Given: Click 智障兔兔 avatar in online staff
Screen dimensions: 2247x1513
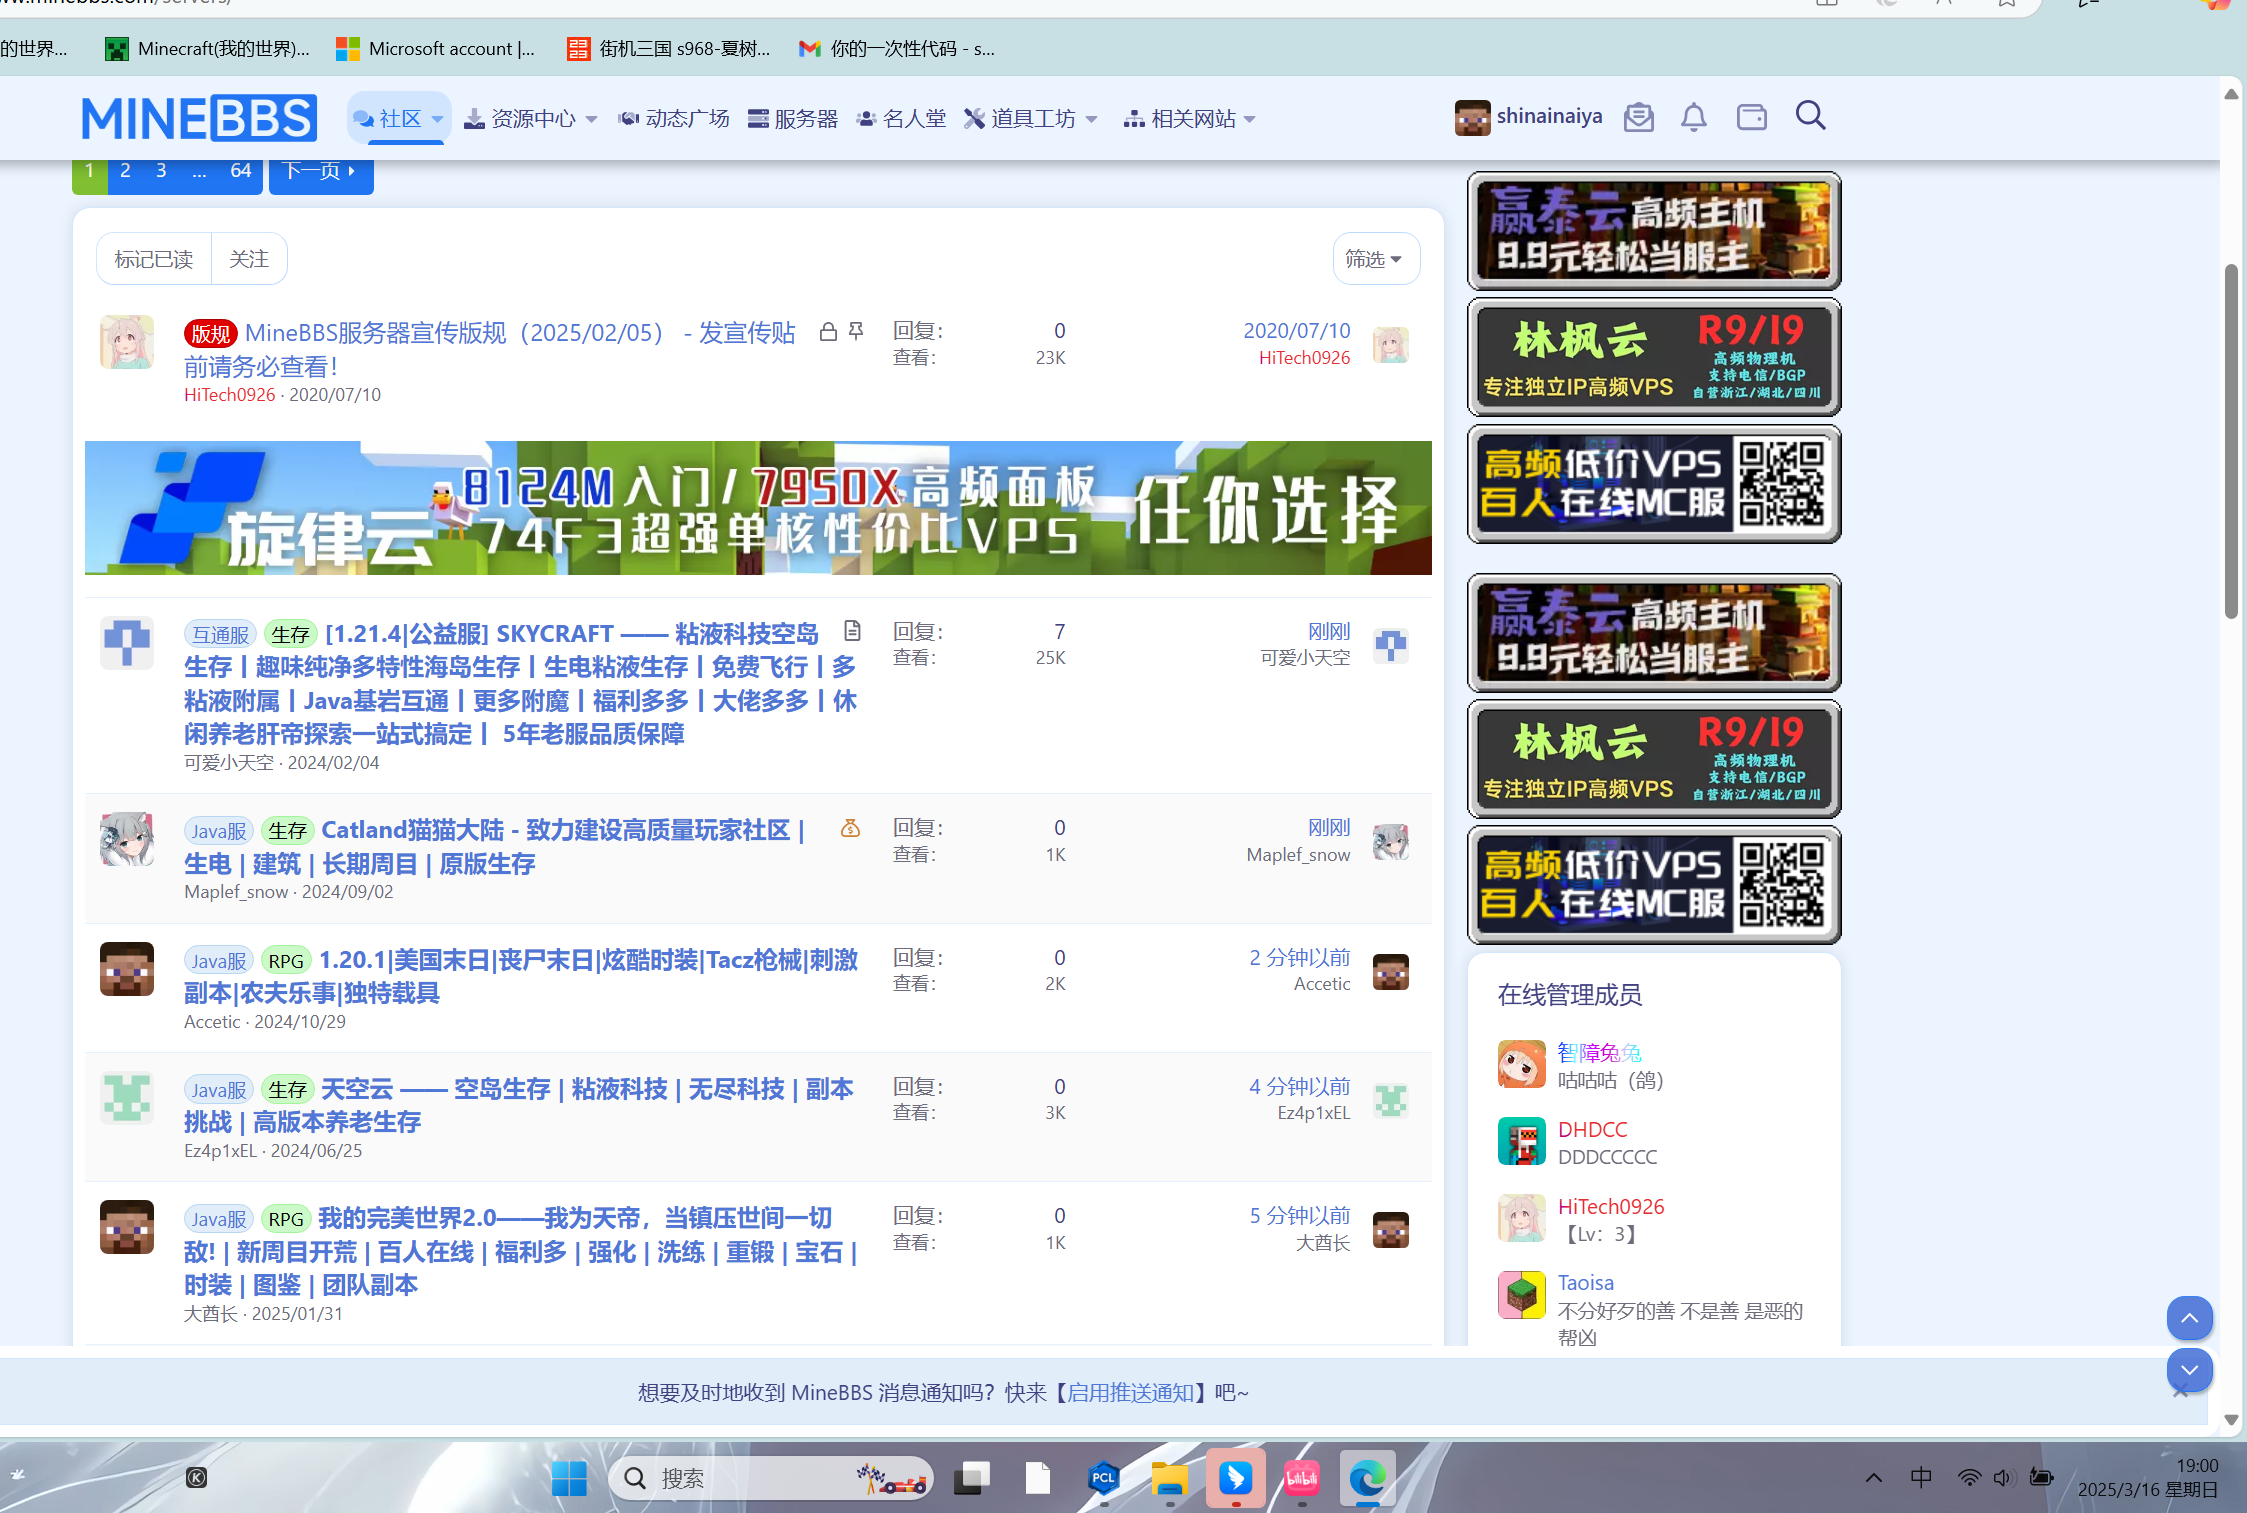Looking at the screenshot, I should point(1521,1064).
